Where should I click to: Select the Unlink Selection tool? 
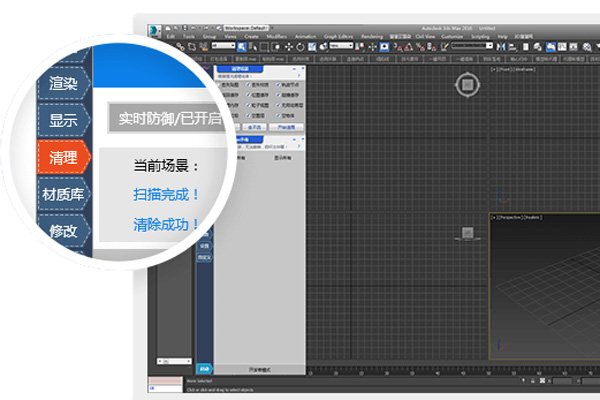pos(192,46)
